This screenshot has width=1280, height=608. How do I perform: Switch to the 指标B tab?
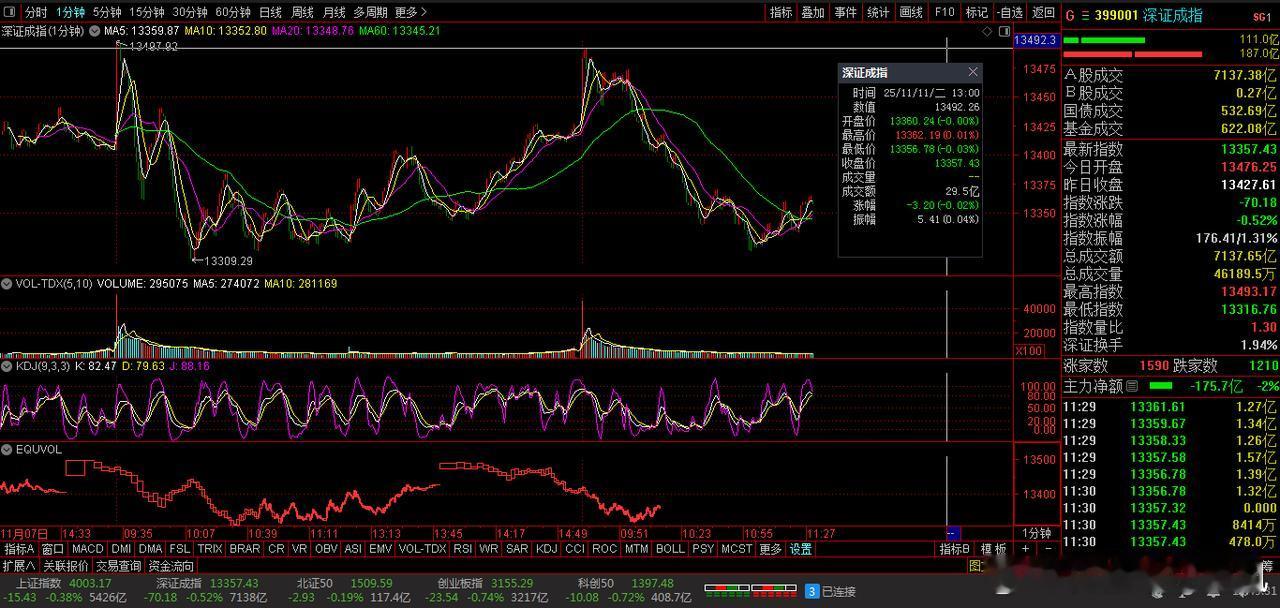[955, 549]
